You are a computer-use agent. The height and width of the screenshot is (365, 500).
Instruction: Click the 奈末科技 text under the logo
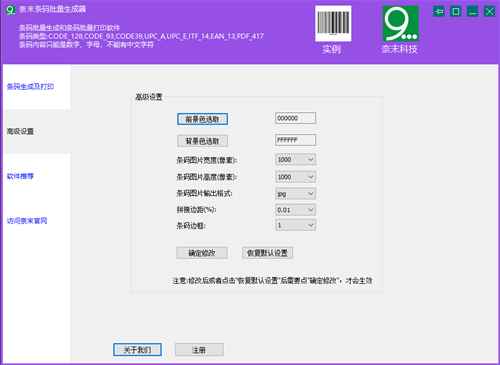400,49
